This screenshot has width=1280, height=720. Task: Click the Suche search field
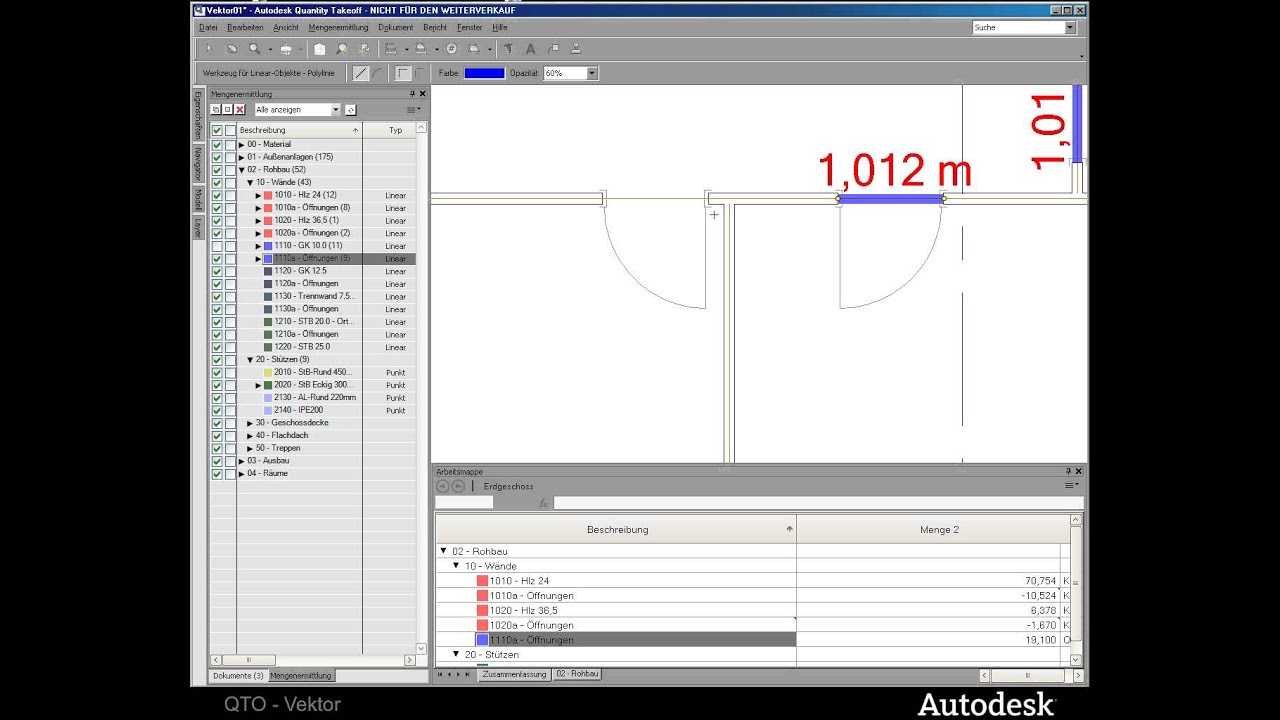1018,28
